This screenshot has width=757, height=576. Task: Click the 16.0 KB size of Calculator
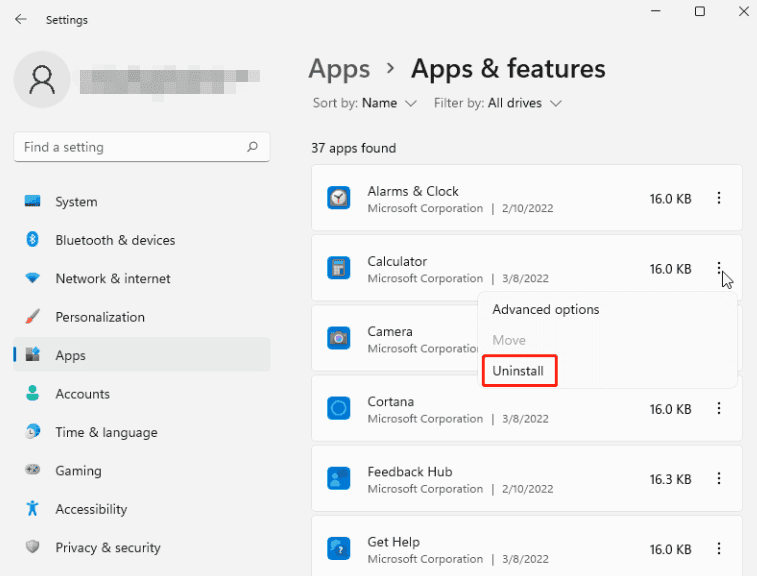[x=671, y=268]
